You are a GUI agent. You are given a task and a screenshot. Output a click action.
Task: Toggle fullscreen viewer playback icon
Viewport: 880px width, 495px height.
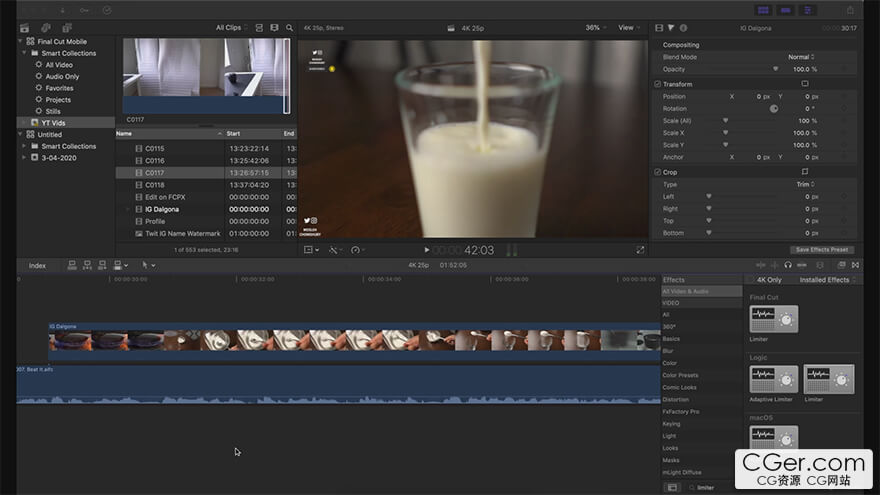click(640, 250)
